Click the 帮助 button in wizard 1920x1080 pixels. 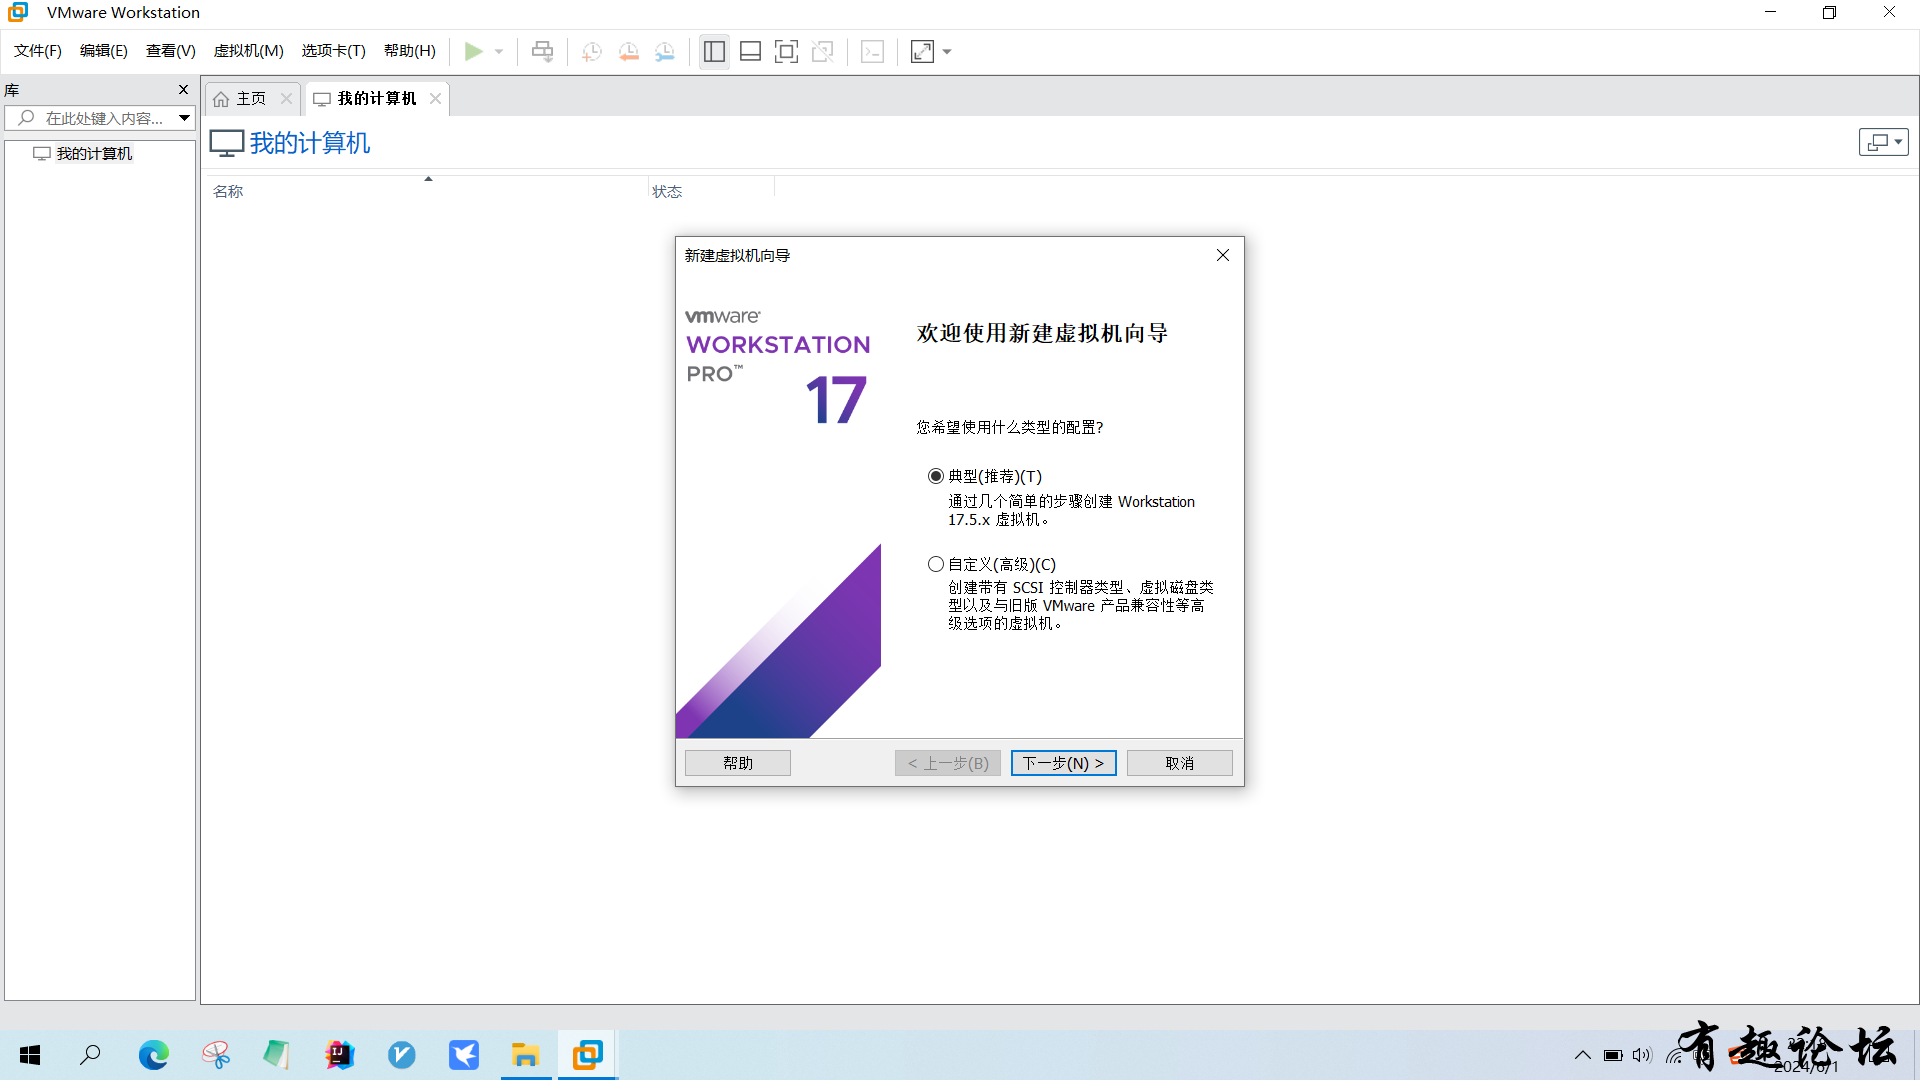pyautogui.click(x=738, y=763)
